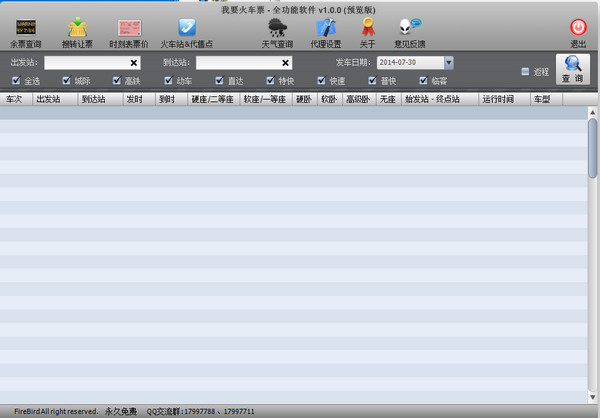Click the red 退出 exit icon
The image size is (600, 418).
coord(578,29)
